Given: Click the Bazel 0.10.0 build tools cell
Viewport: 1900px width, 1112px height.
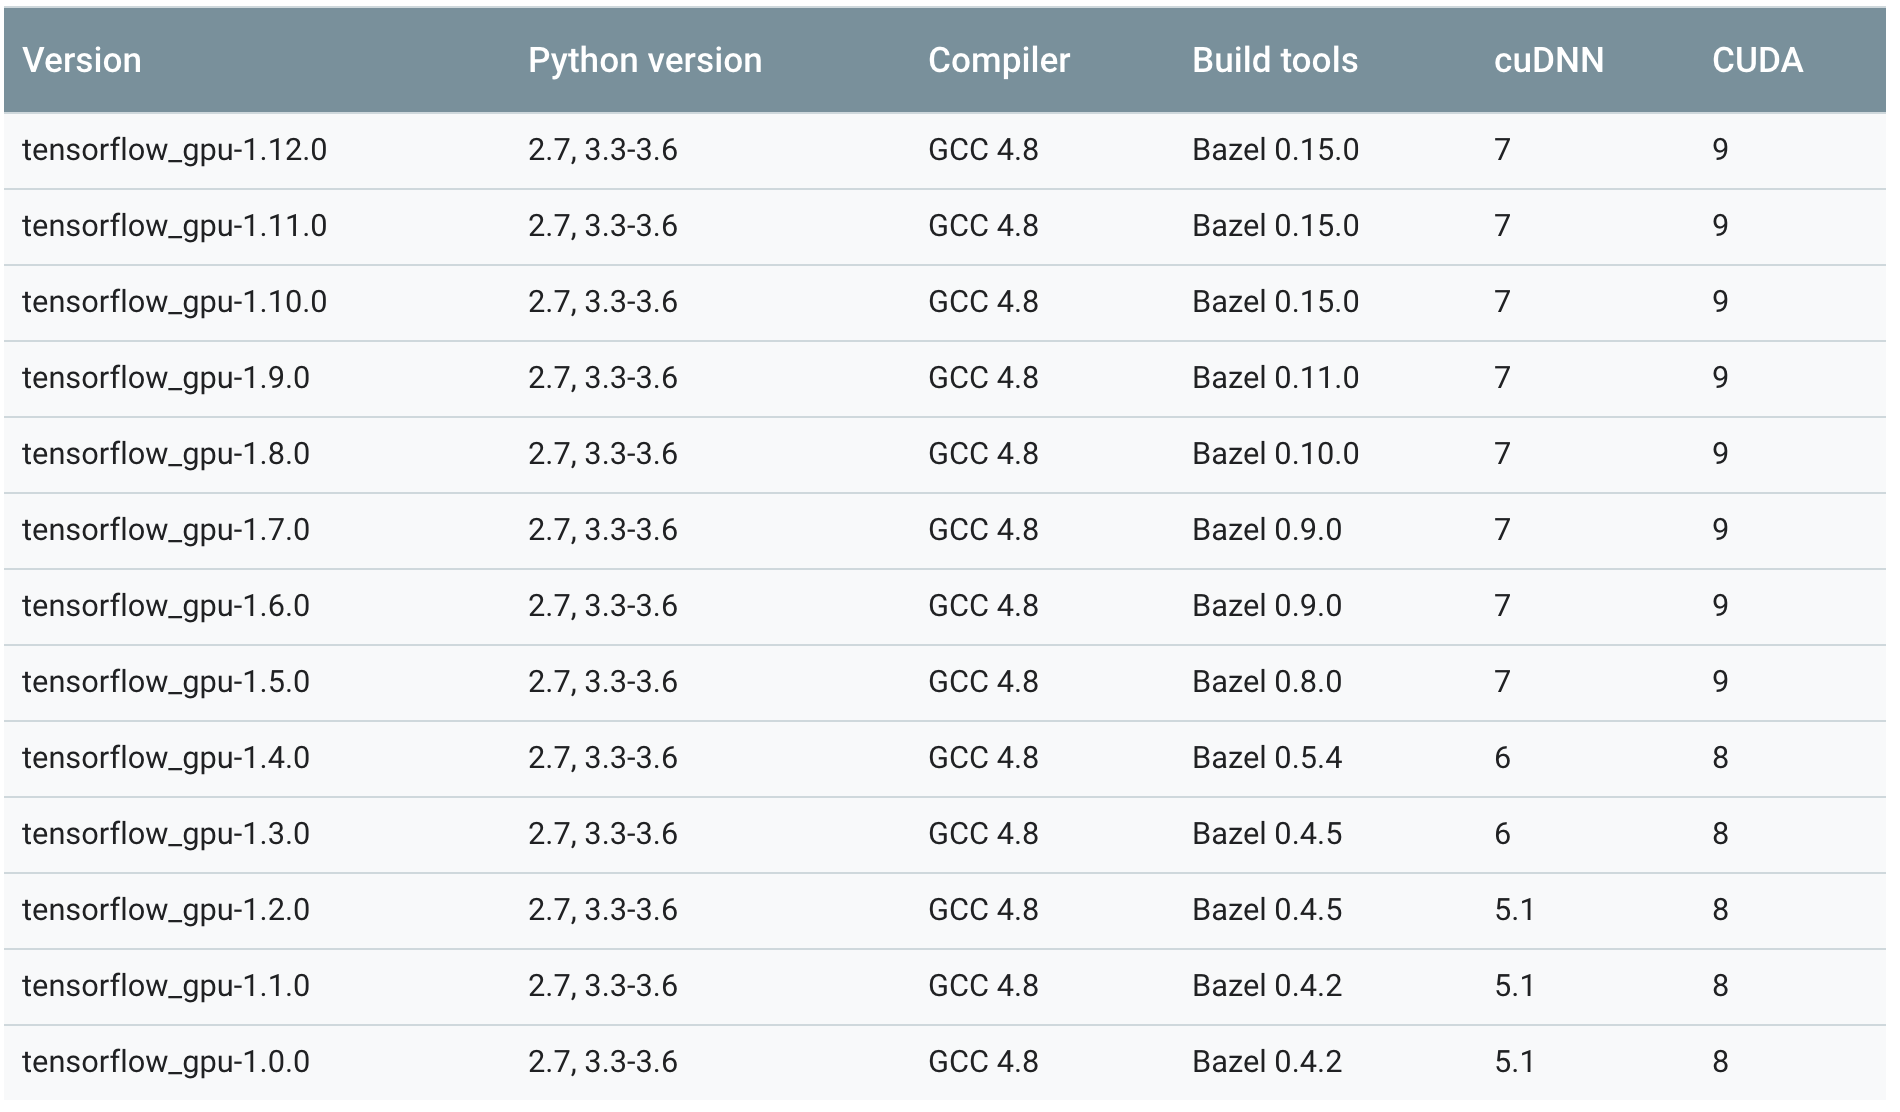Looking at the screenshot, I should pyautogui.click(x=1275, y=454).
